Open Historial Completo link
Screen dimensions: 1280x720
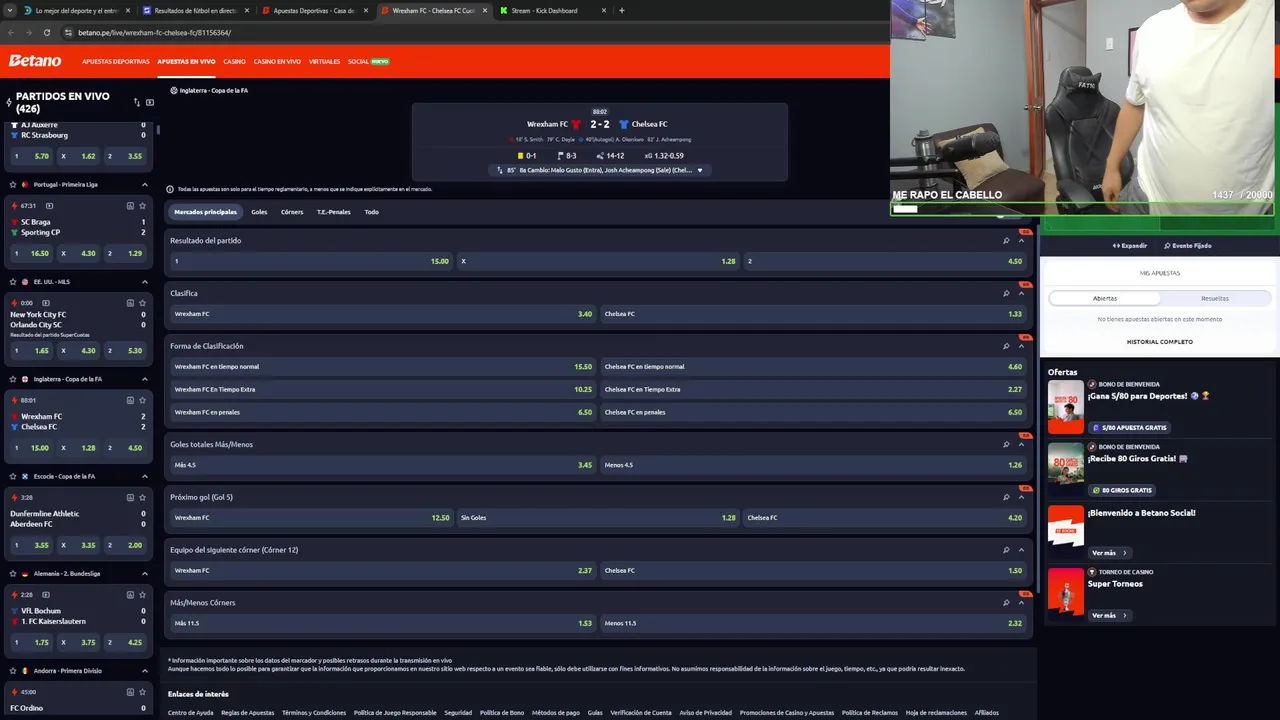coord(1160,342)
